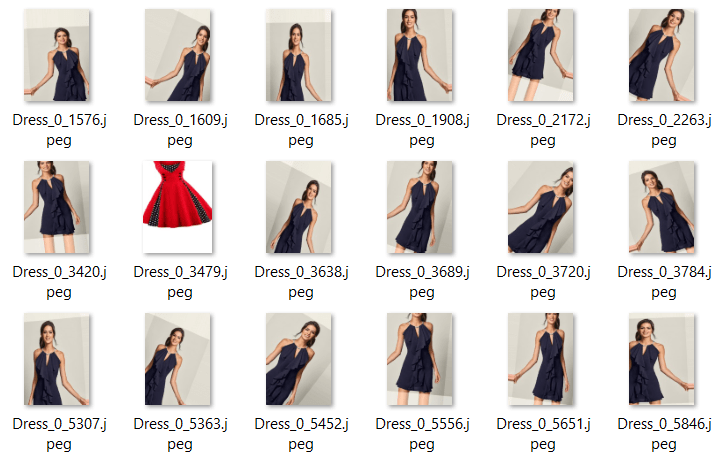Image resolution: width=725 pixels, height=462 pixels.
Task: Click the Dress_0_1609.jpeg image thumbnail
Action: point(178,55)
